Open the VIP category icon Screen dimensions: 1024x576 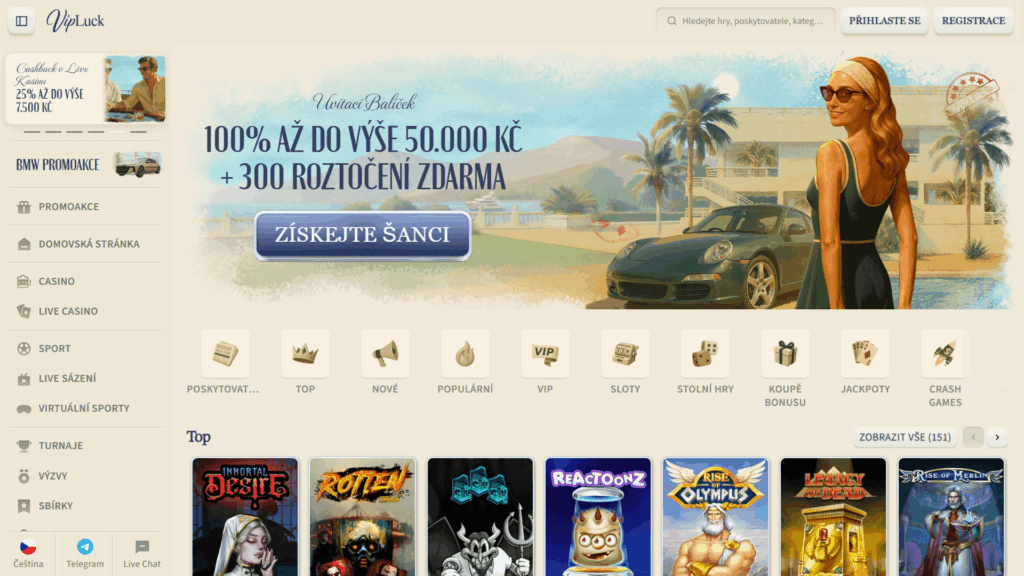click(x=545, y=353)
